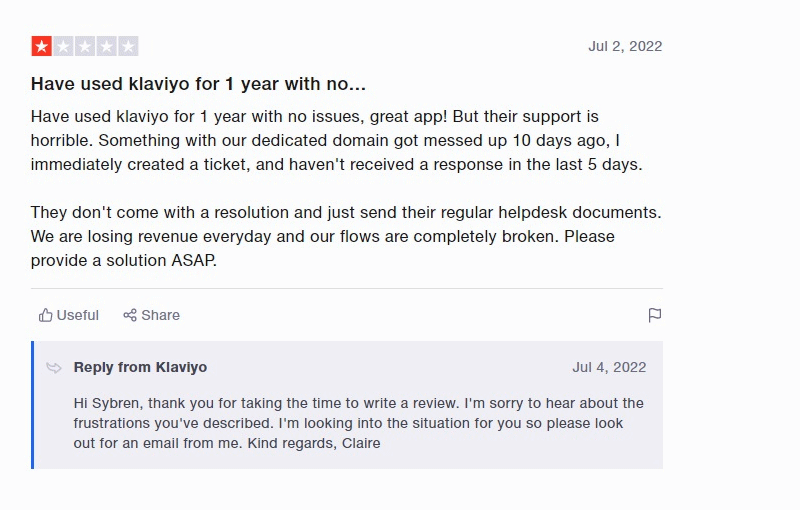This screenshot has width=800, height=510.
Task: Click the divider line above Useful
Action: (346, 289)
